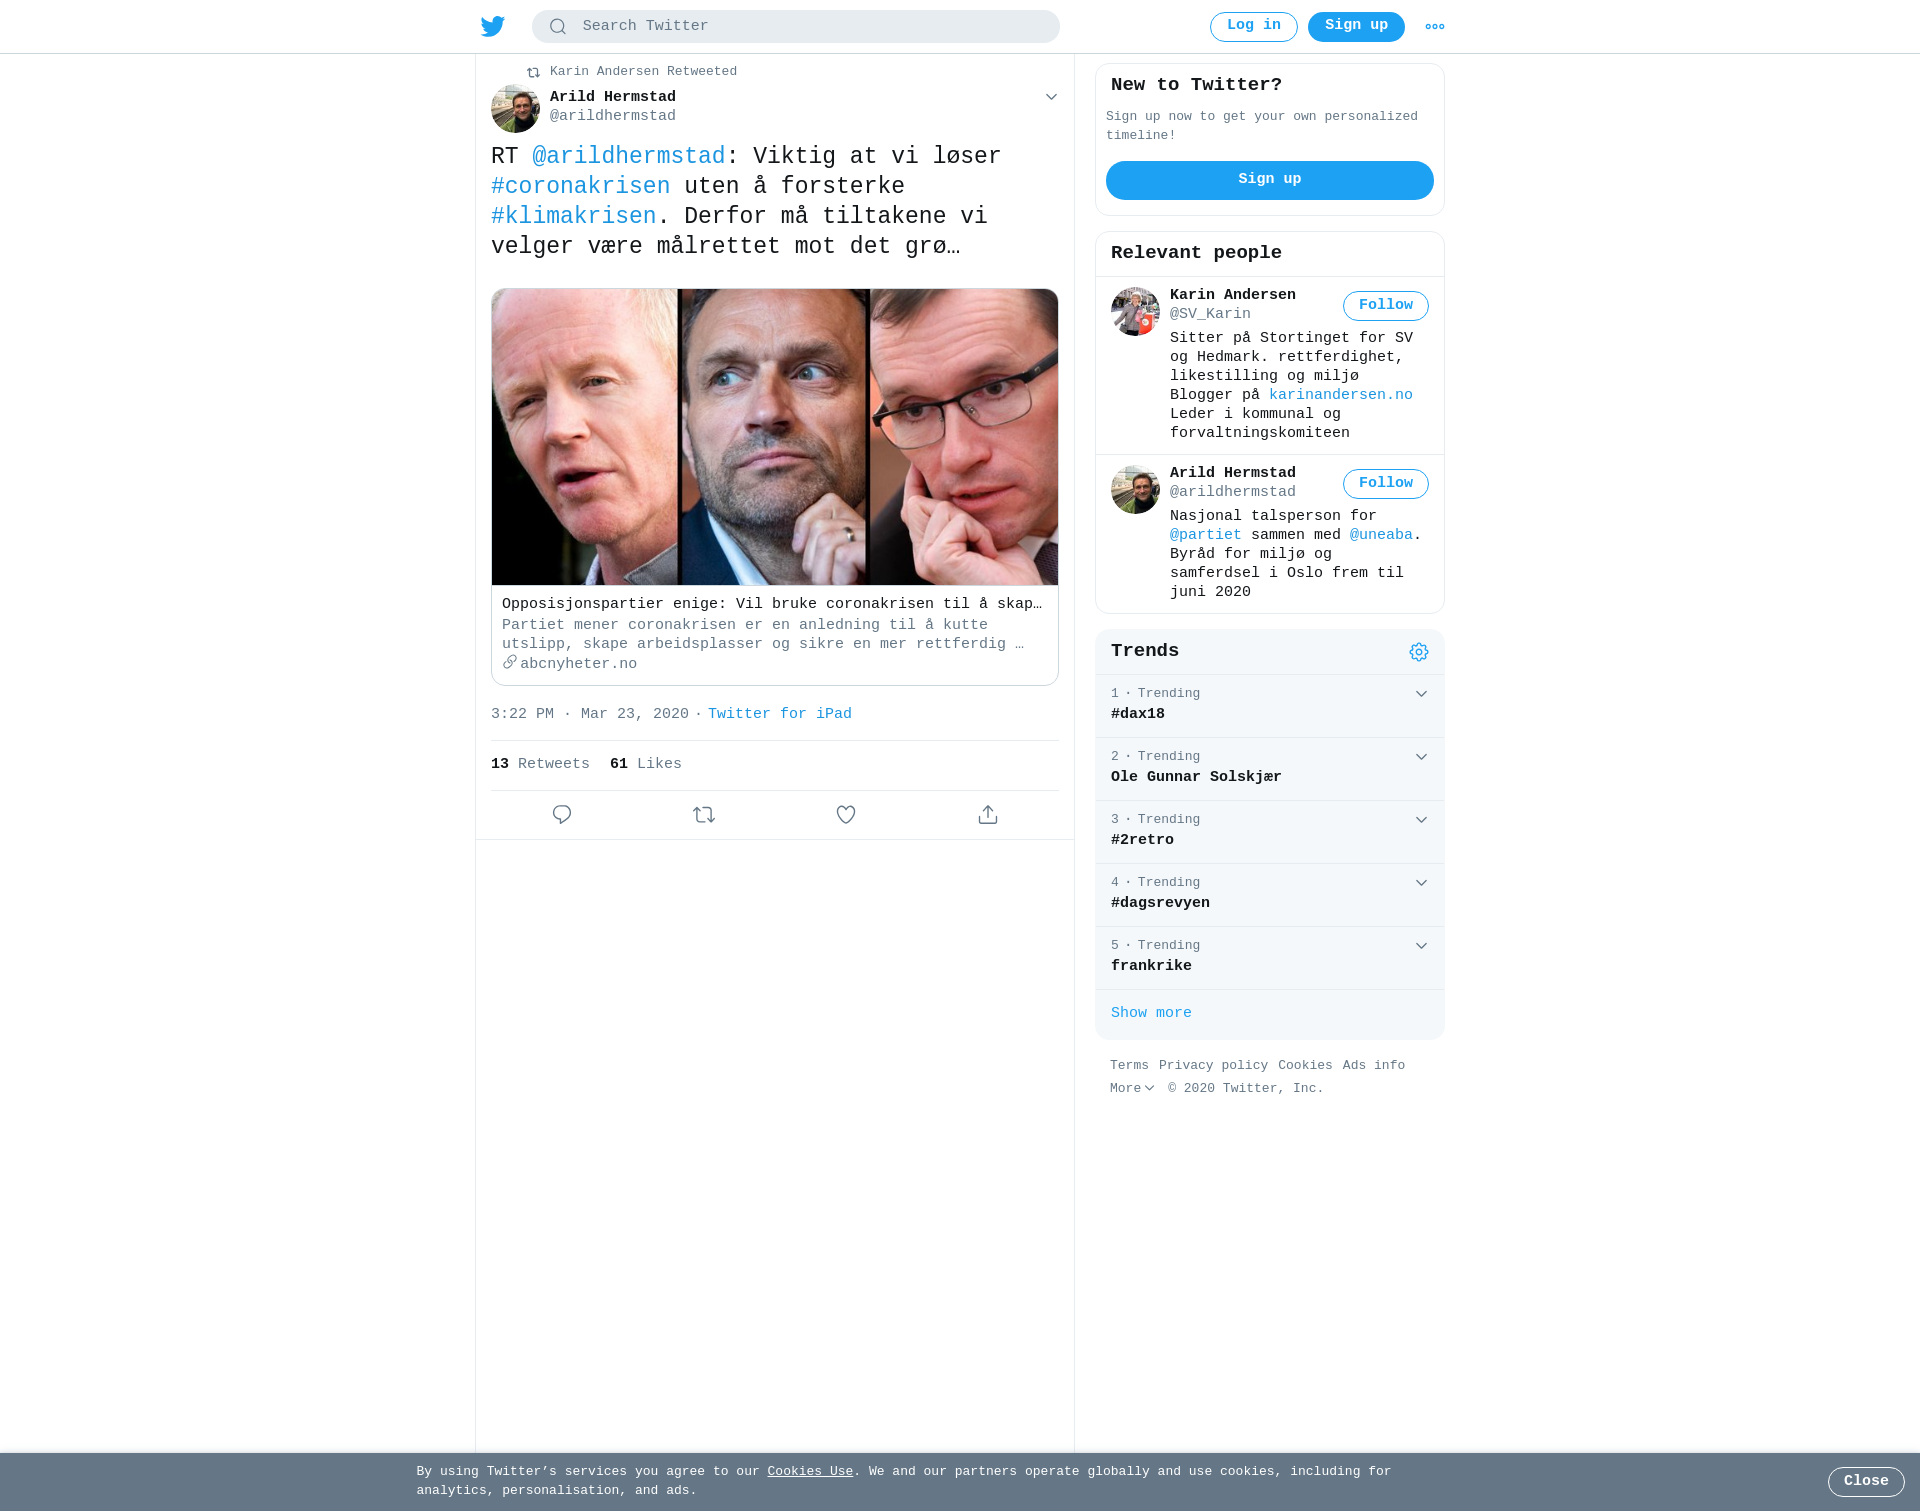Image resolution: width=1920 pixels, height=1511 pixels.
Task: Like the tweet with the heart icon
Action: pos(846,815)
